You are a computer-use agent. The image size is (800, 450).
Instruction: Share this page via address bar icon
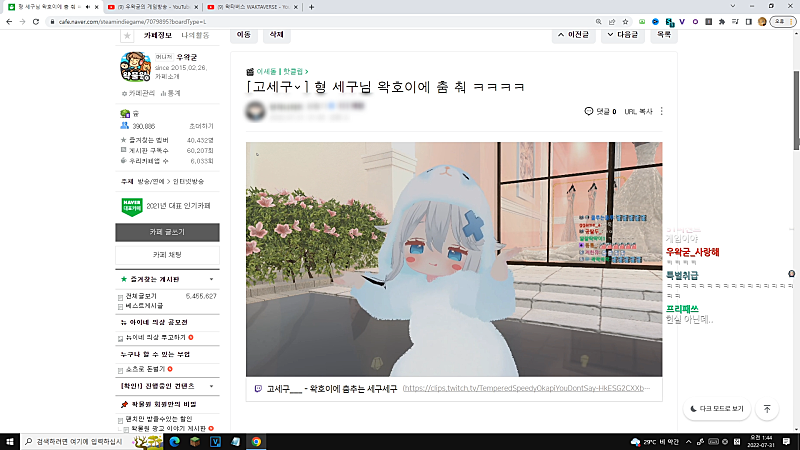(612, 22)
